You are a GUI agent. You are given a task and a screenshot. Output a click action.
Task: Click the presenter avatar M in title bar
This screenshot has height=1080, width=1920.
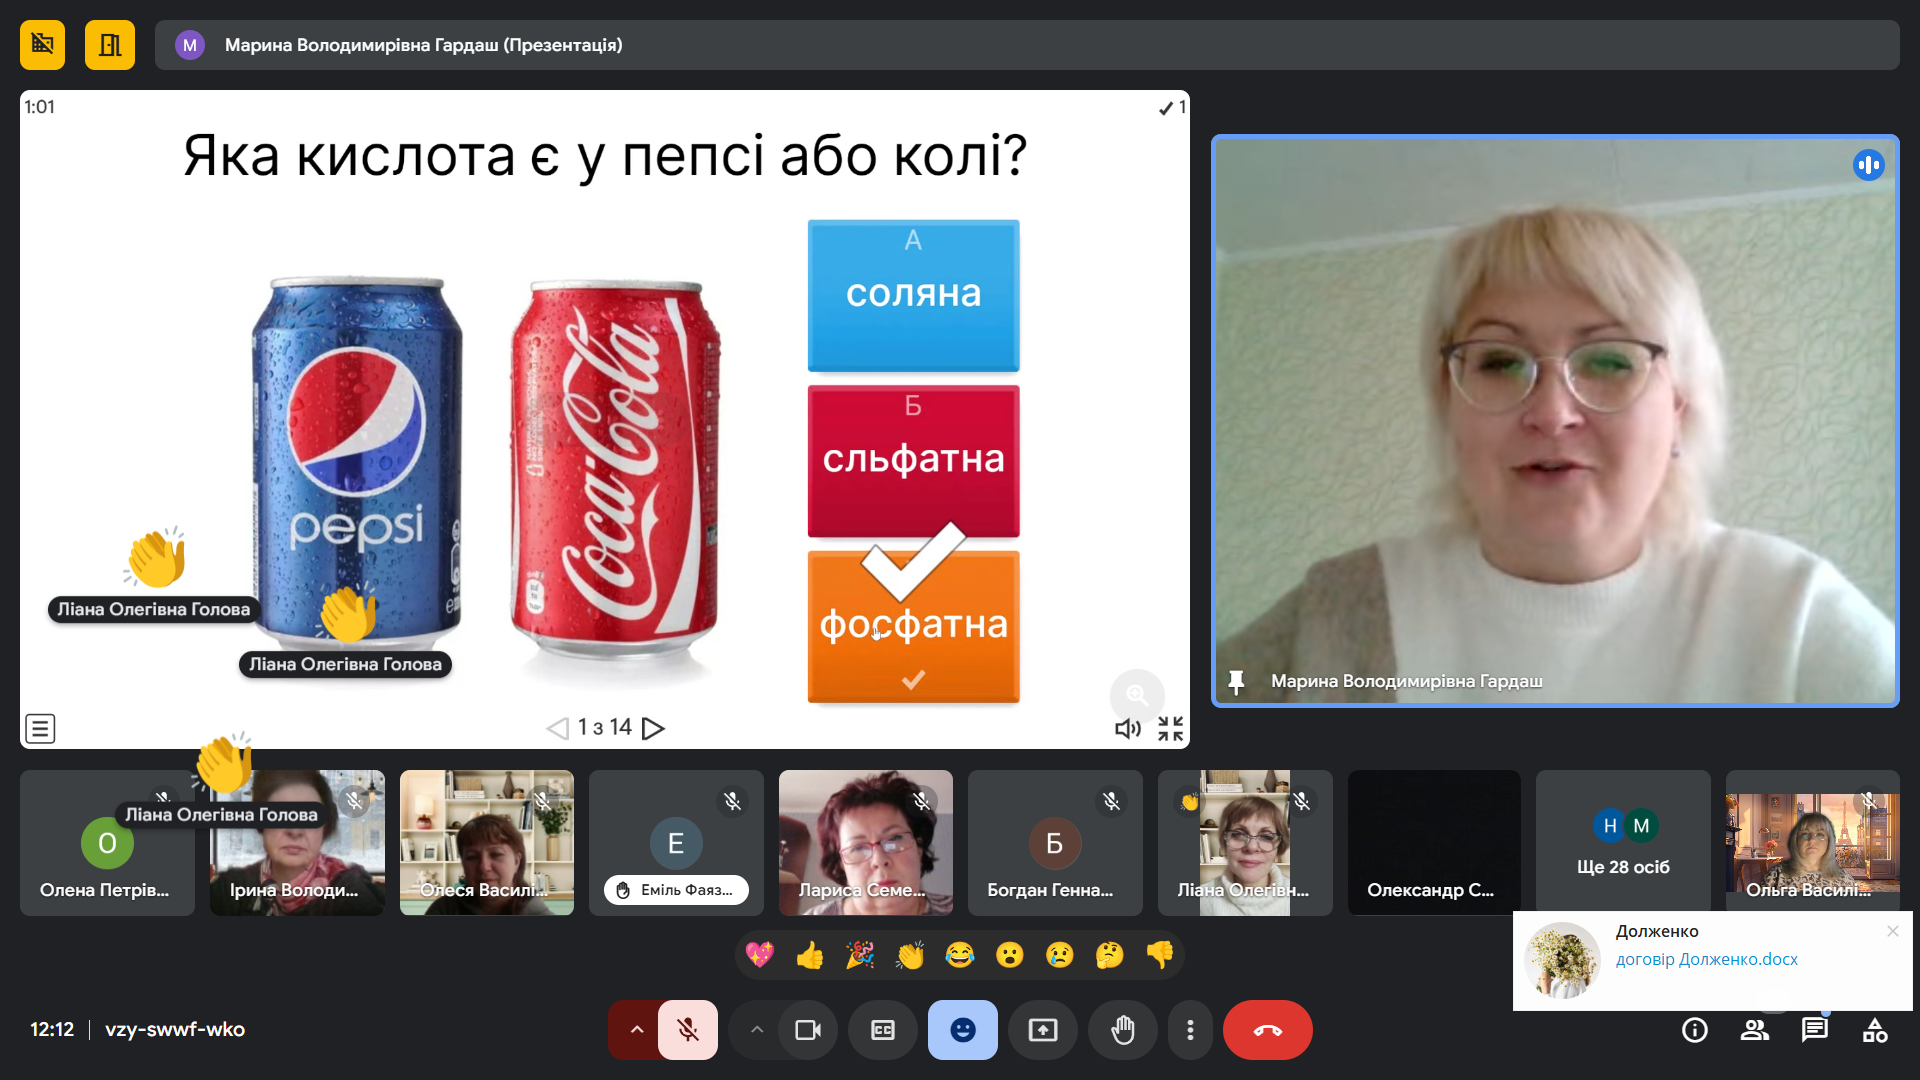pyautogui.click(x=190, y=45)
